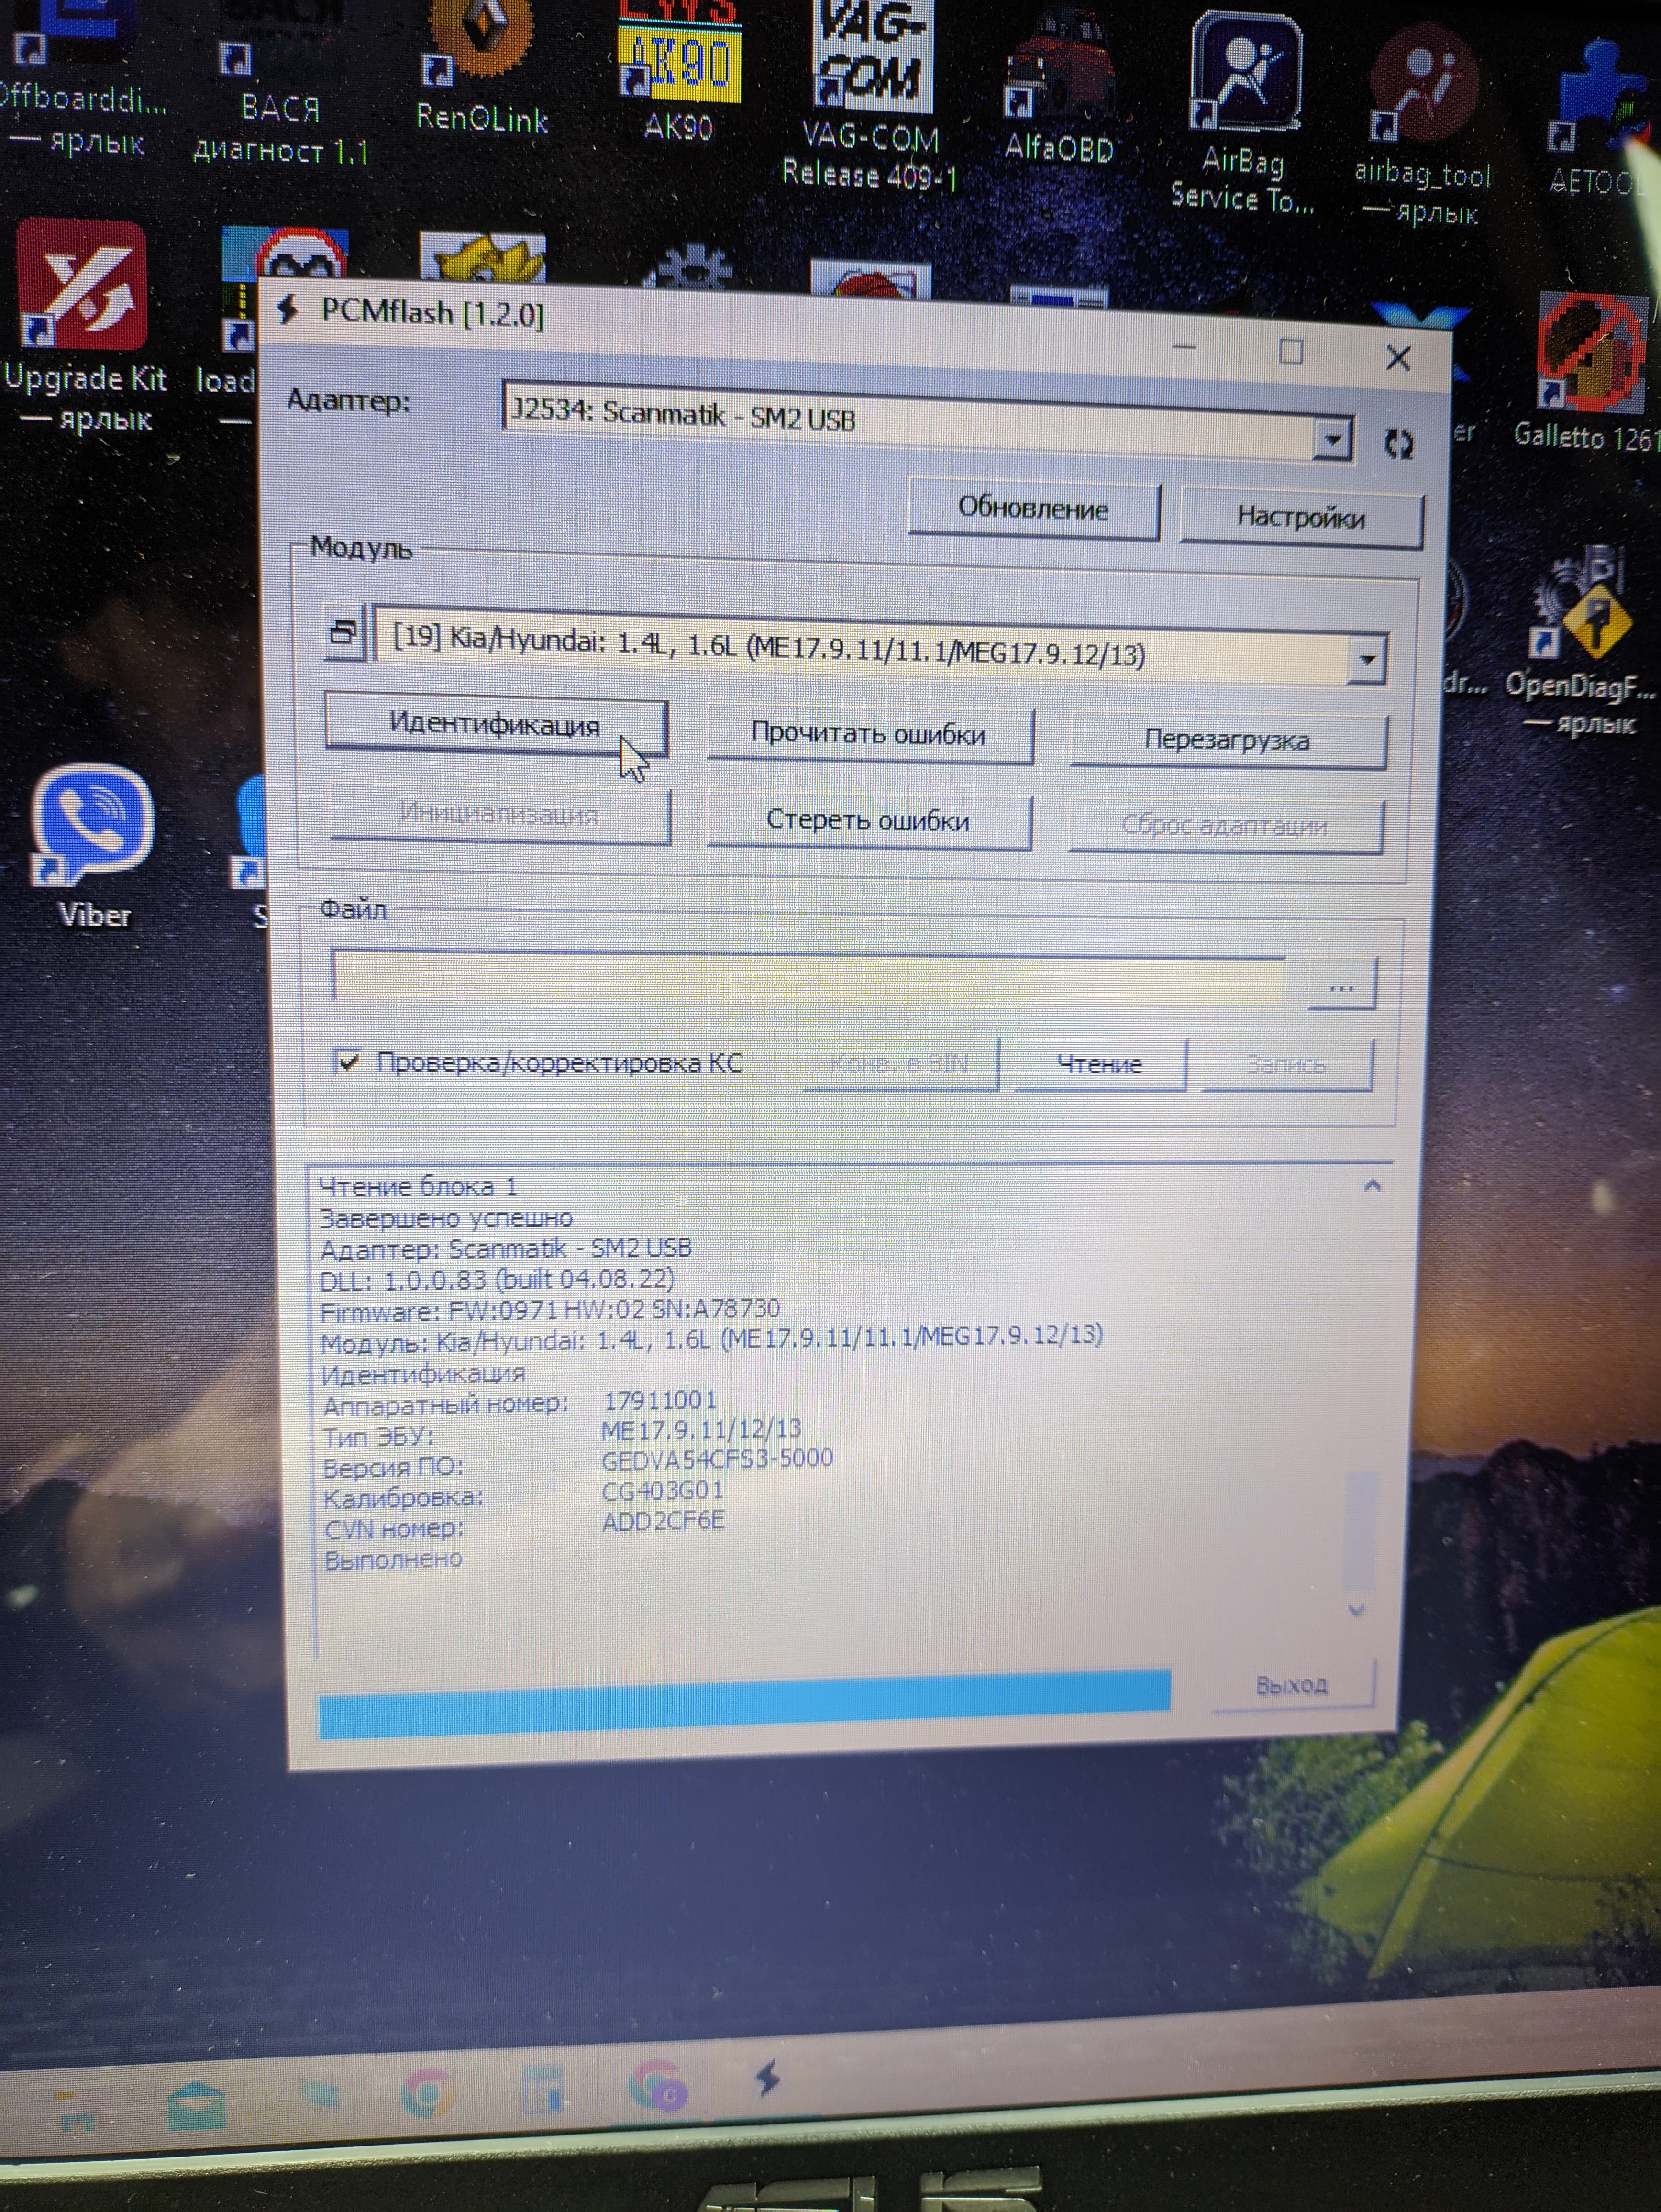Click the Стереть ошибки button
The width and height of the screenshot is (1661, 2212).
pos(868,821)
